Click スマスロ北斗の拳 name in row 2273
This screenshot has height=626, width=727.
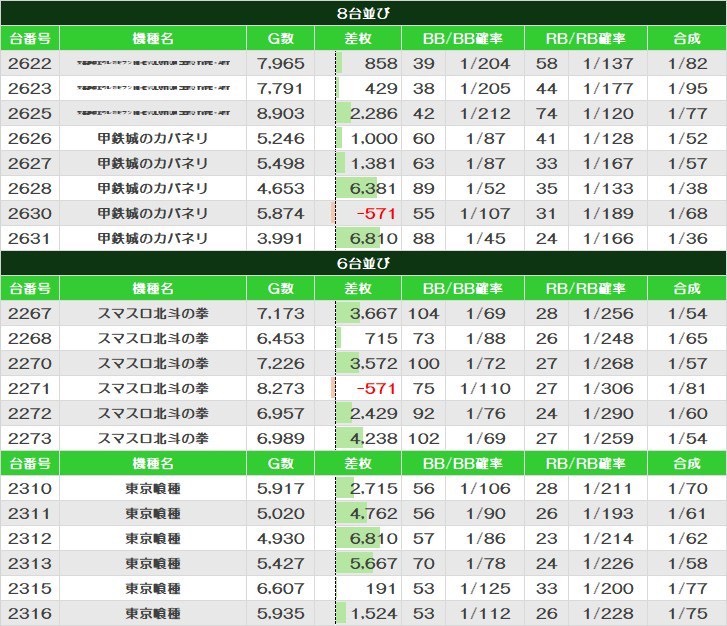point(153,439)
